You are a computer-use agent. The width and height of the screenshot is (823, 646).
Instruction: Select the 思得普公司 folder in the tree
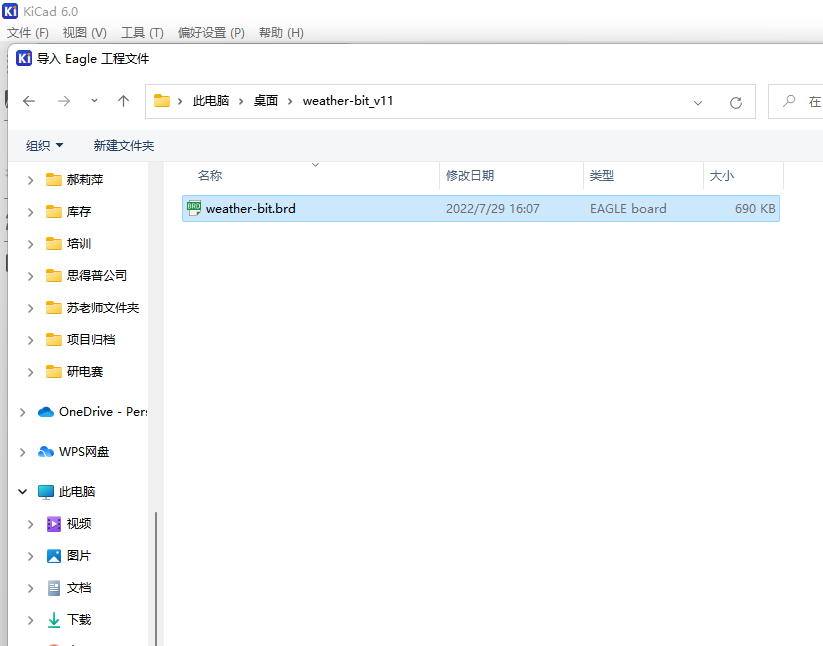97,276
